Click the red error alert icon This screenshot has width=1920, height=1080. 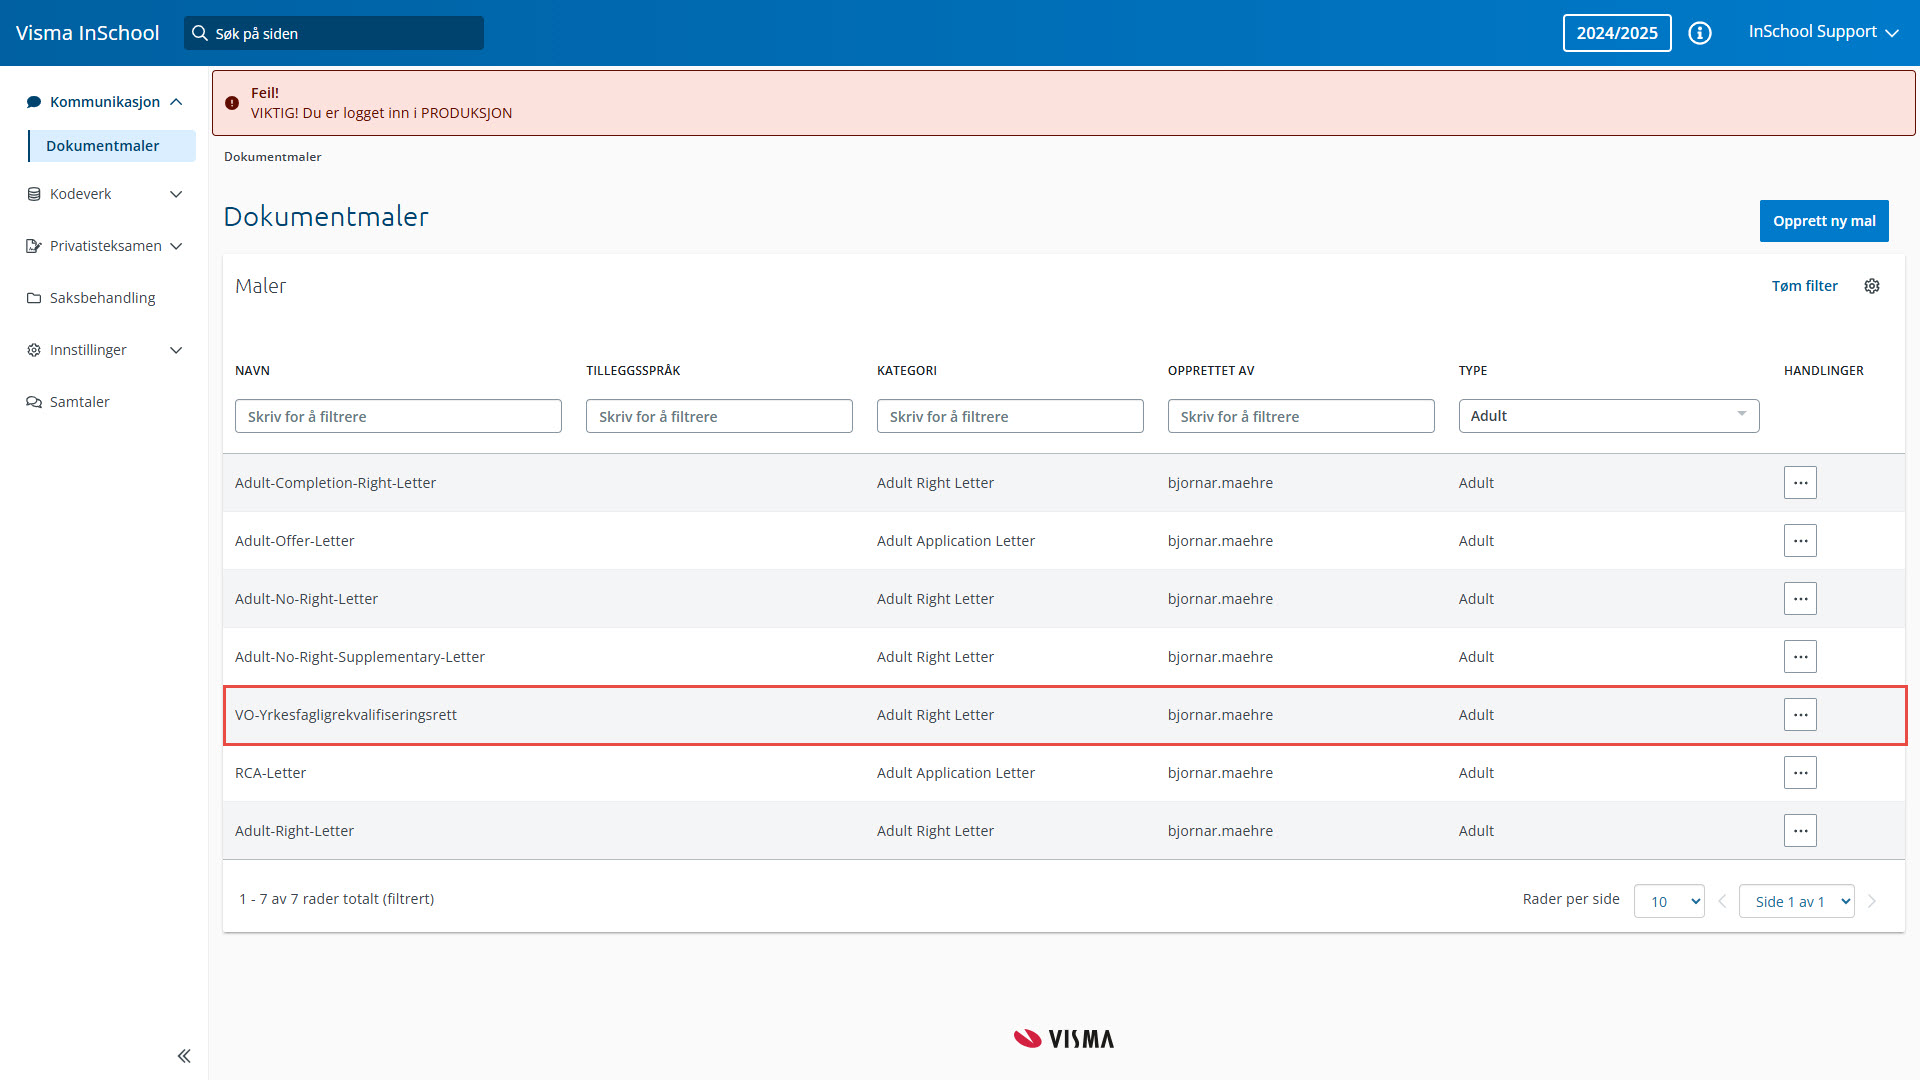[x=232, y=103]
